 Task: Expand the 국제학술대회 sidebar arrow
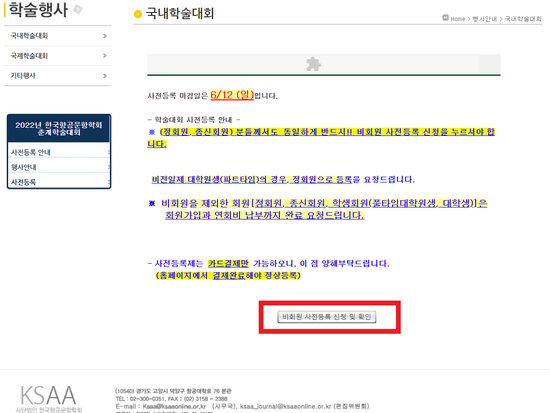click(x=105, y=56)
